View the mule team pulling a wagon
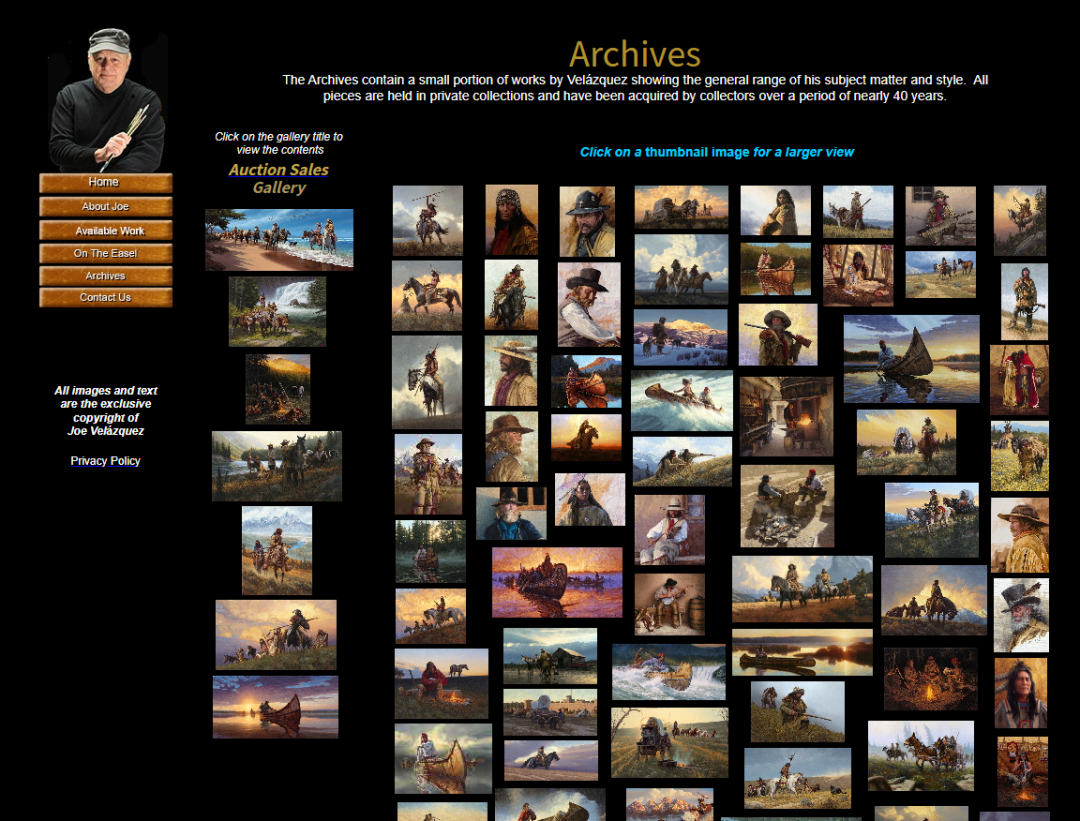Screen dimensions: 1080x821 (921, 756)
